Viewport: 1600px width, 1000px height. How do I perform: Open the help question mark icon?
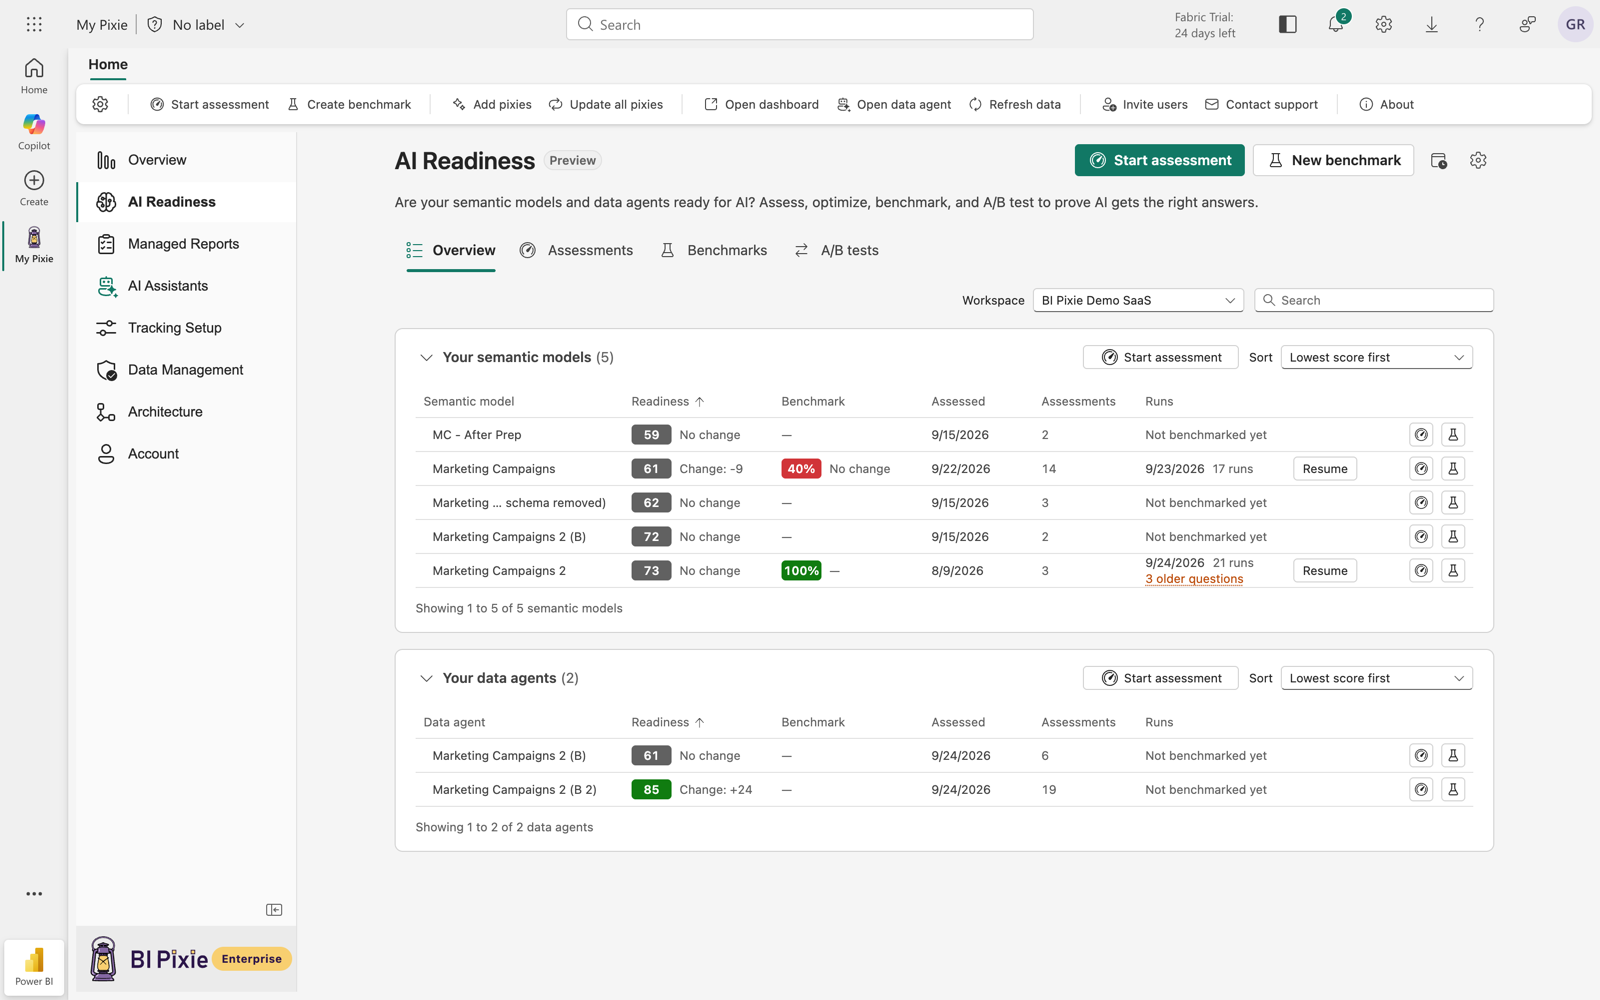(1480, 24)
